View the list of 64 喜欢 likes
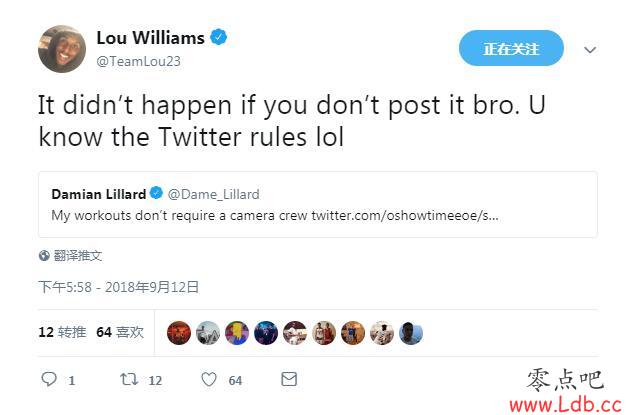 (x=120, y=332)
